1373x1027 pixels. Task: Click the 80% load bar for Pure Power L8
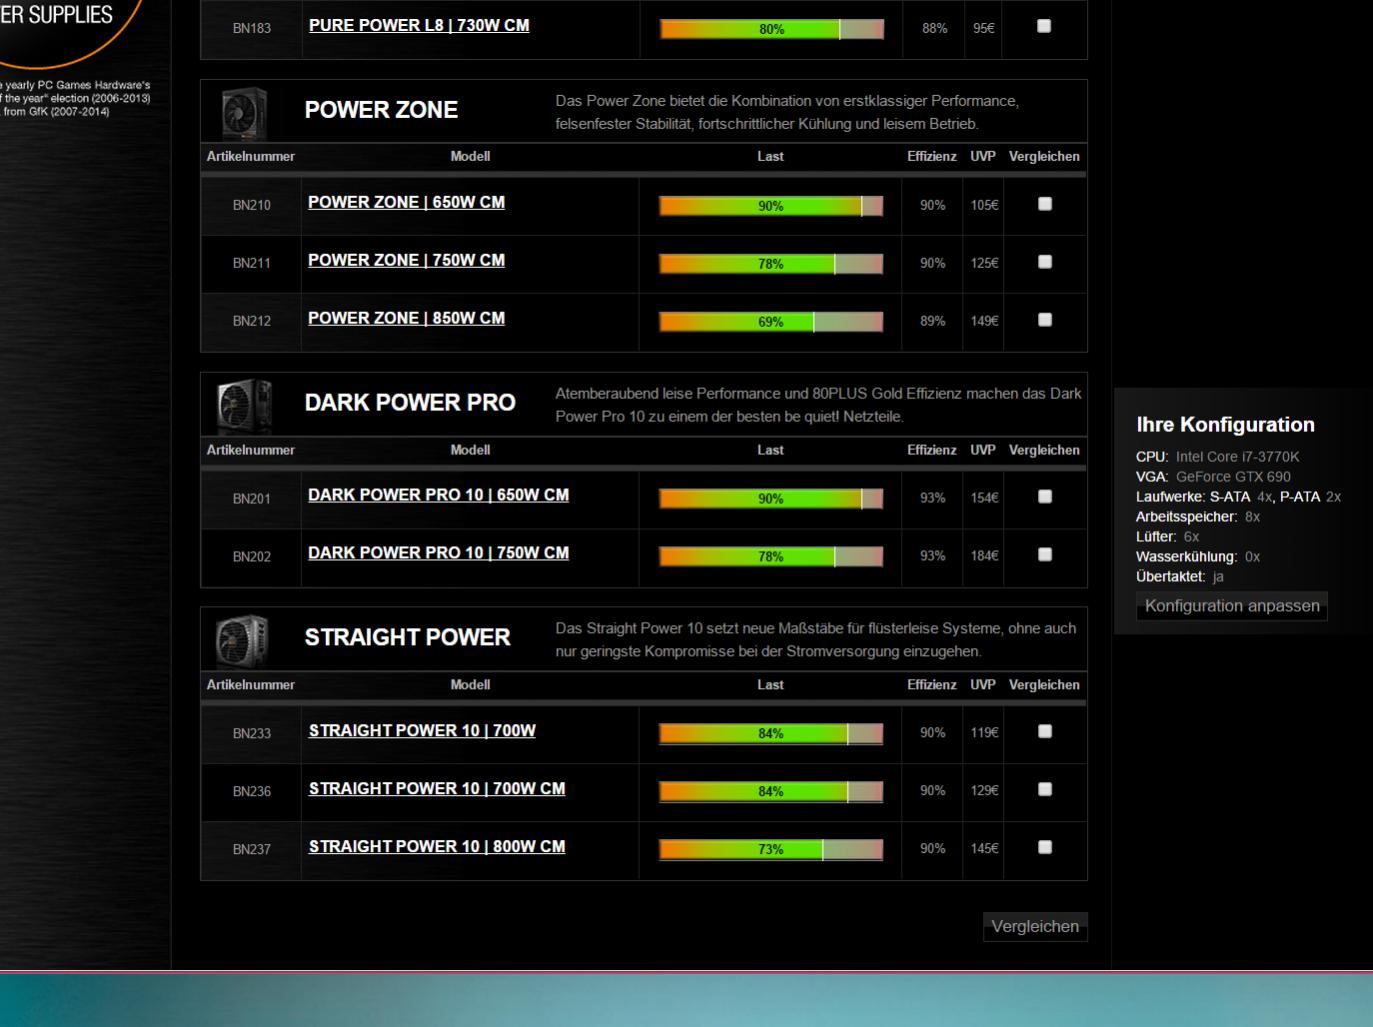pyautogui.click(x=772, y=29)
